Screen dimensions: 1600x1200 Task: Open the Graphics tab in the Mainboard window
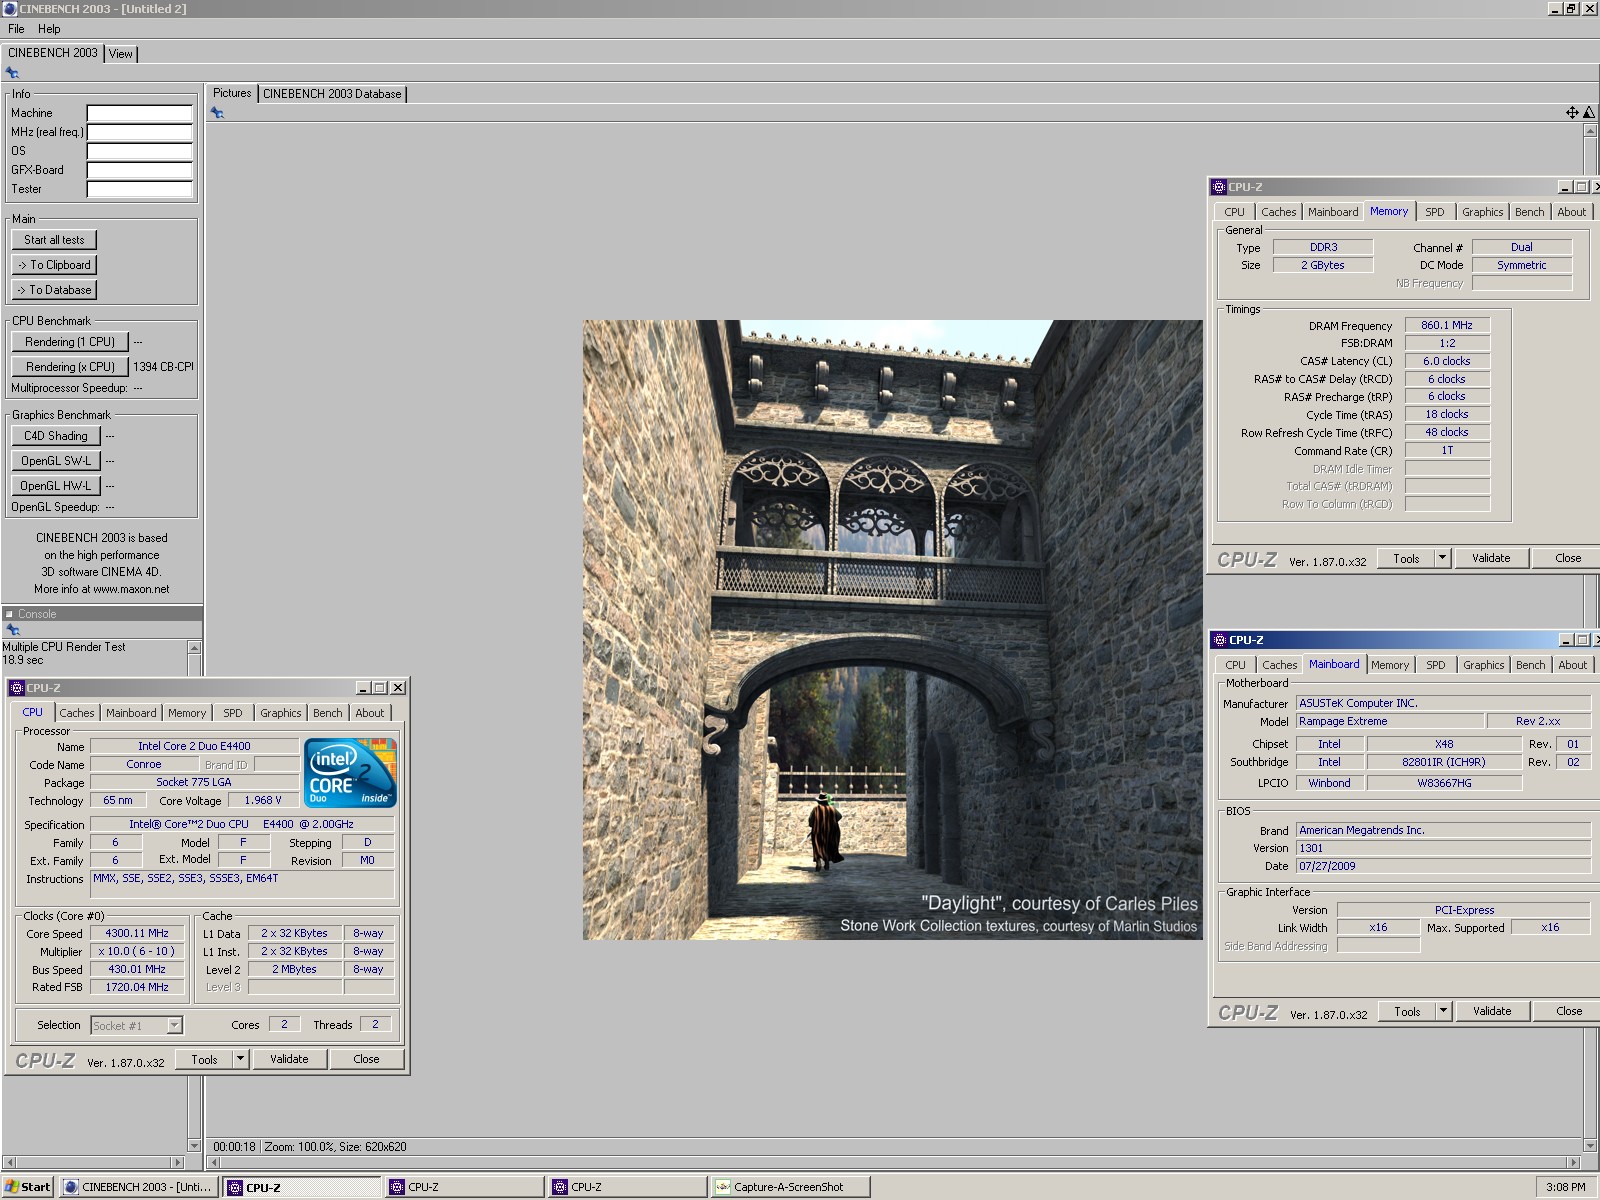point(1484,665)
